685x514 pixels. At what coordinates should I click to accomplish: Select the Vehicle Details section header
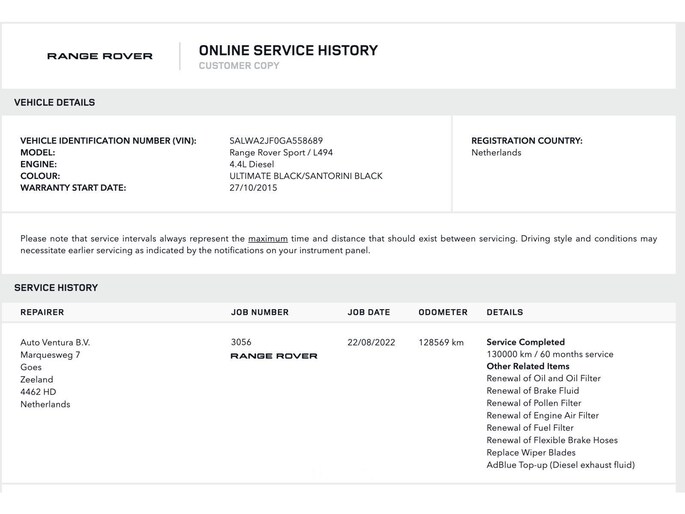tap(55, 102)
